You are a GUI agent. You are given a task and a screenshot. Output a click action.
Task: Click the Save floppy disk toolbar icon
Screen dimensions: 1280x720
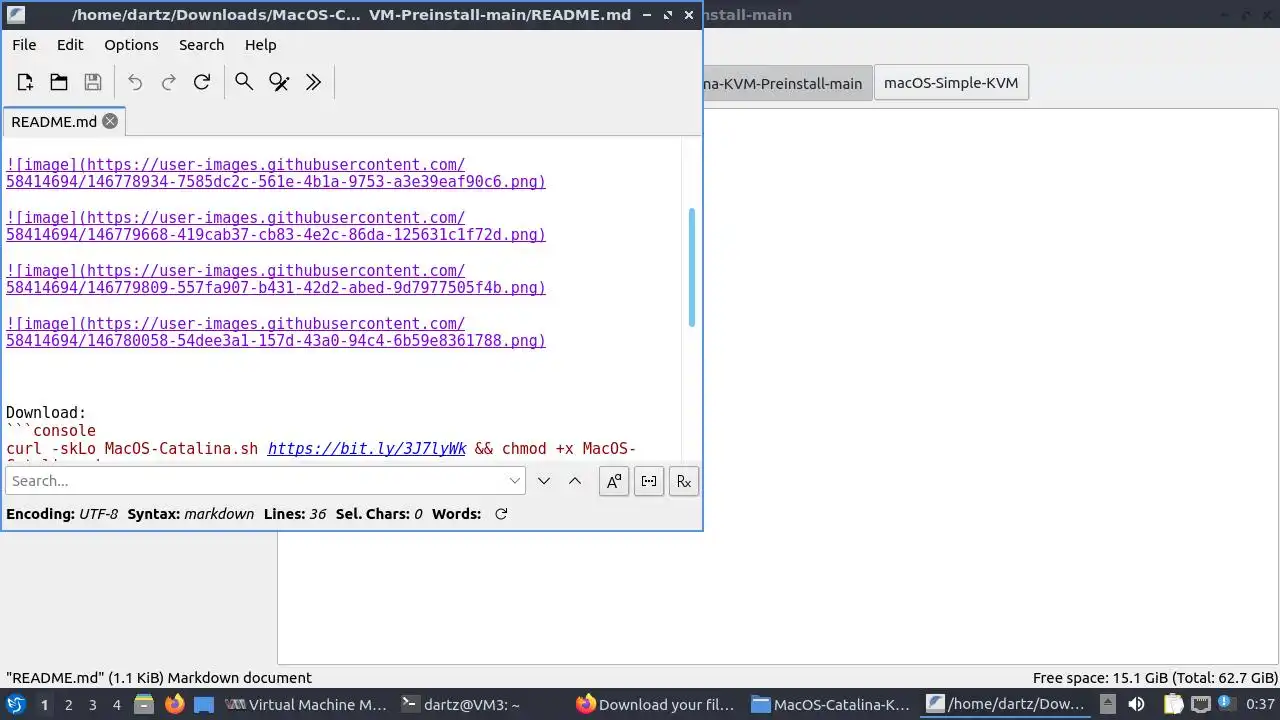click(93, 82)
